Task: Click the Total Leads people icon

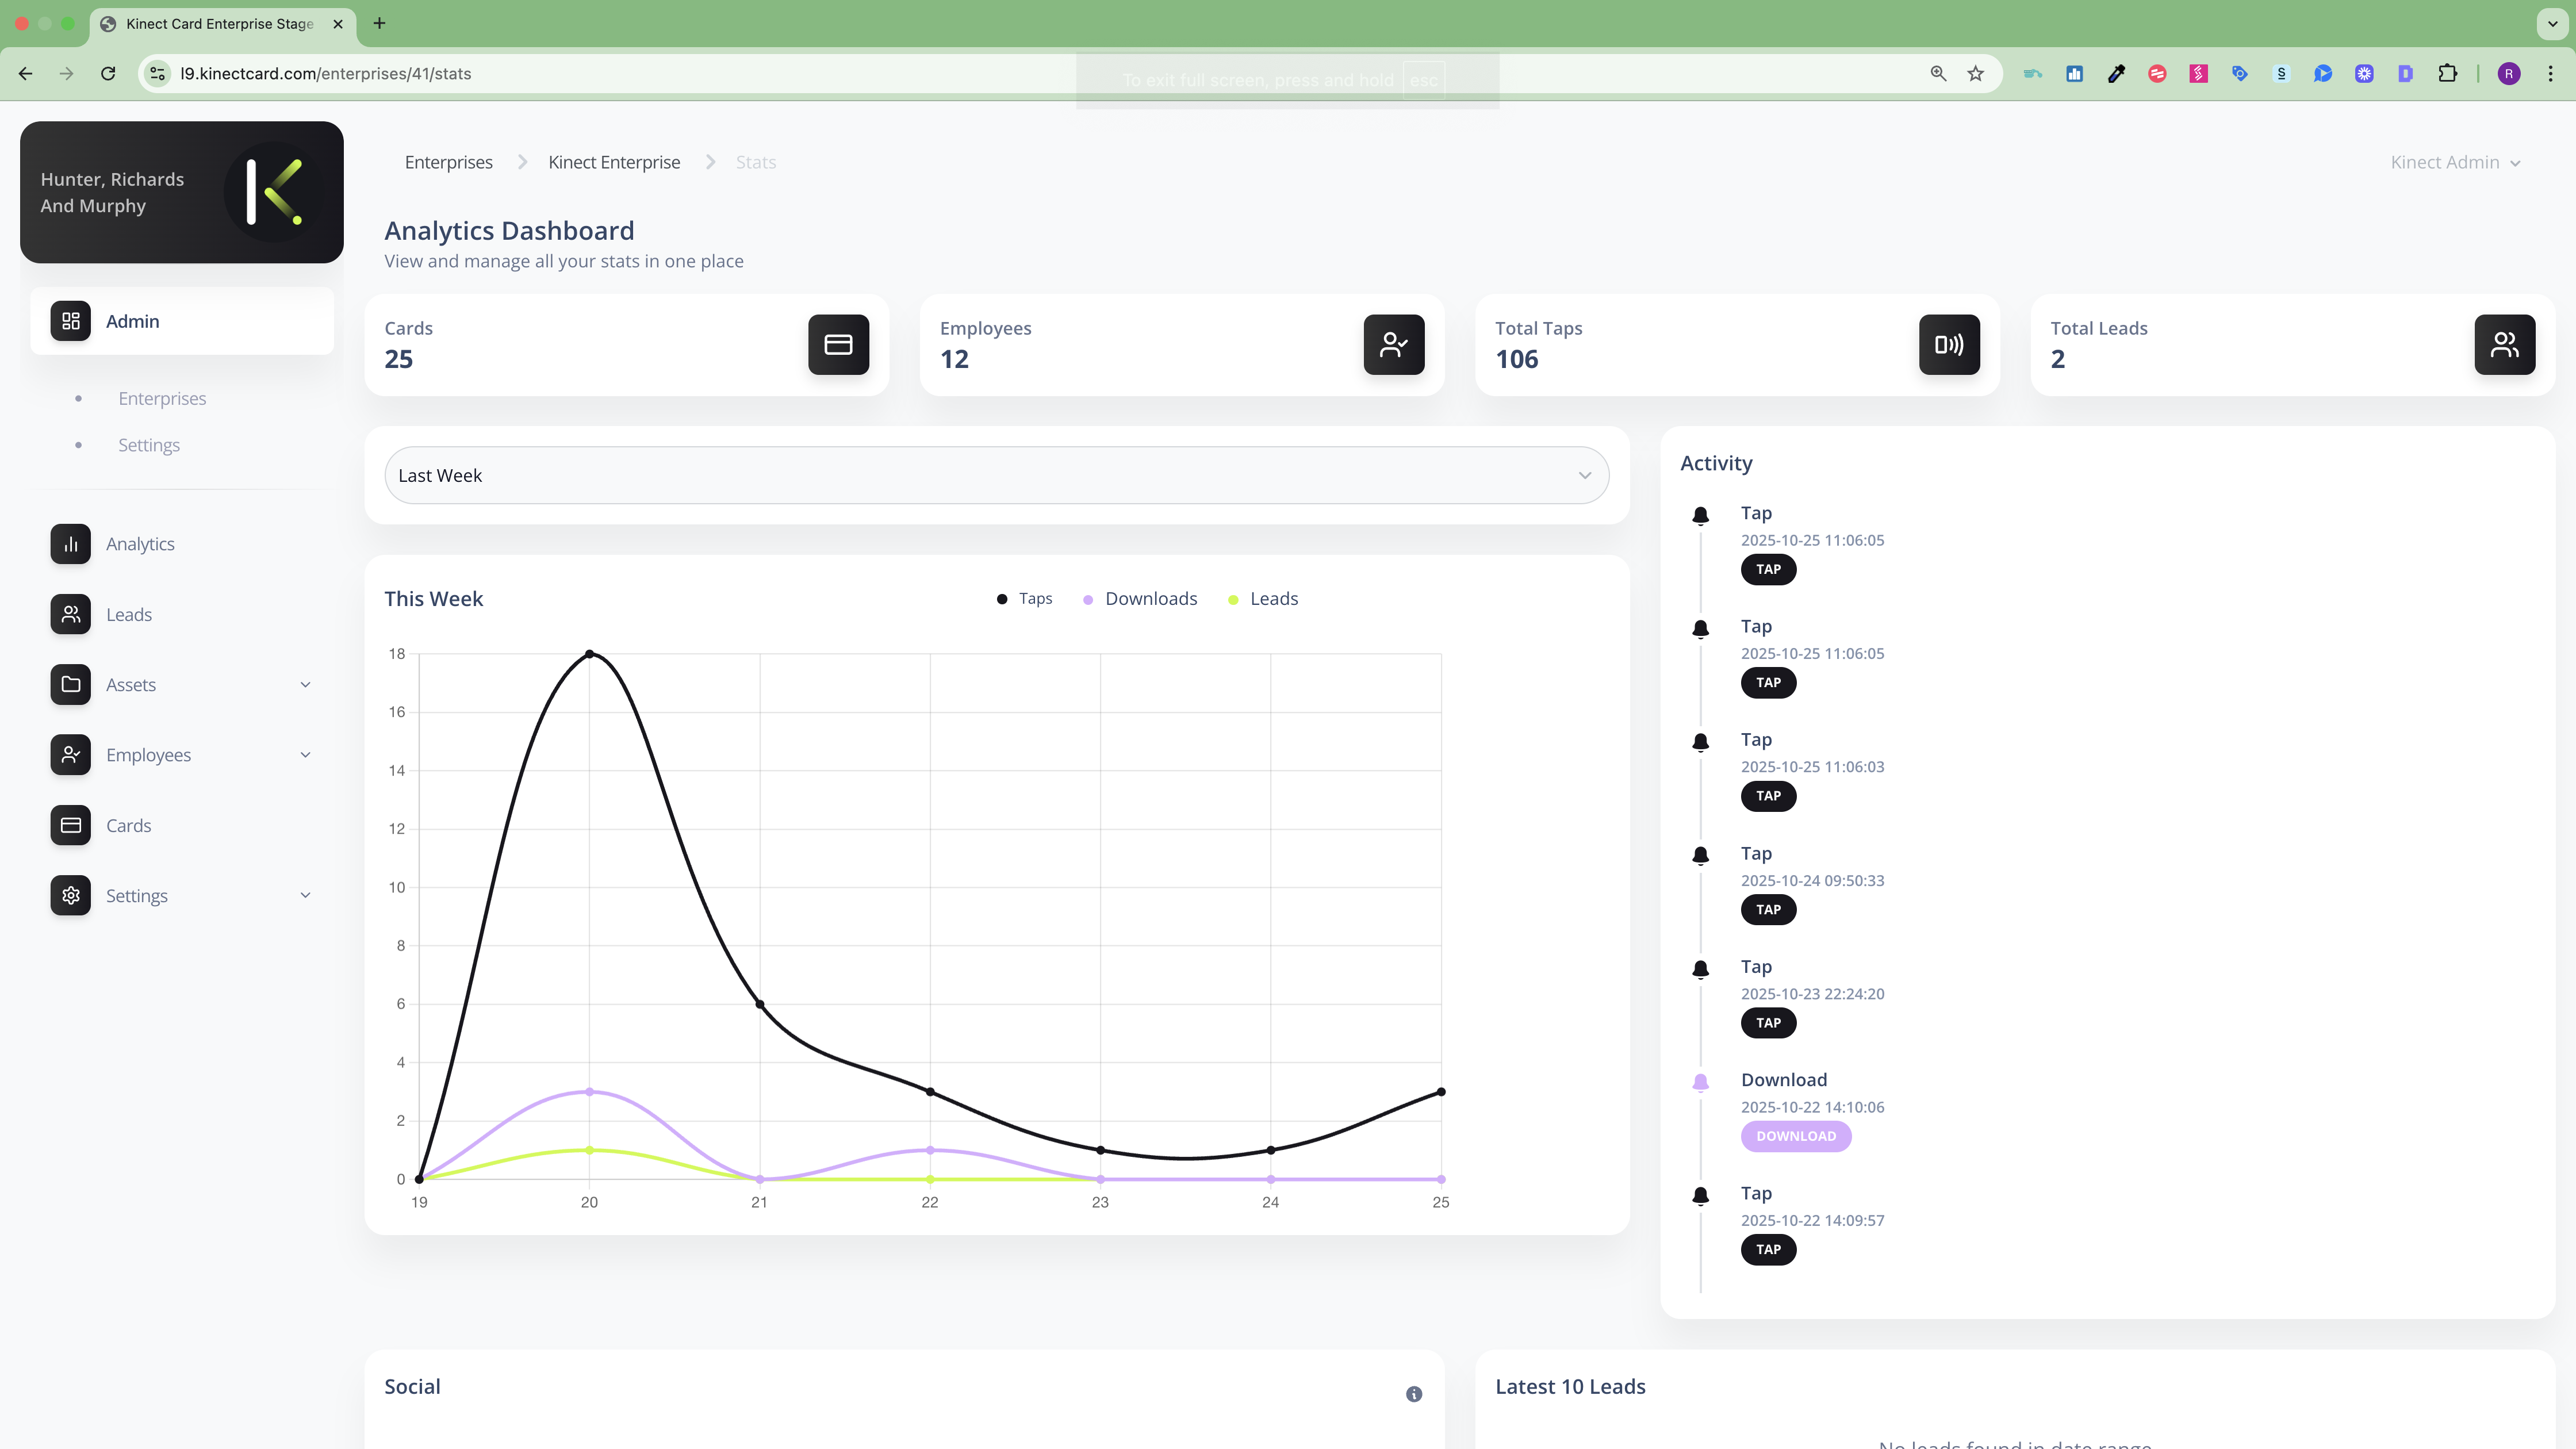Action: (x=2503, y=345)
